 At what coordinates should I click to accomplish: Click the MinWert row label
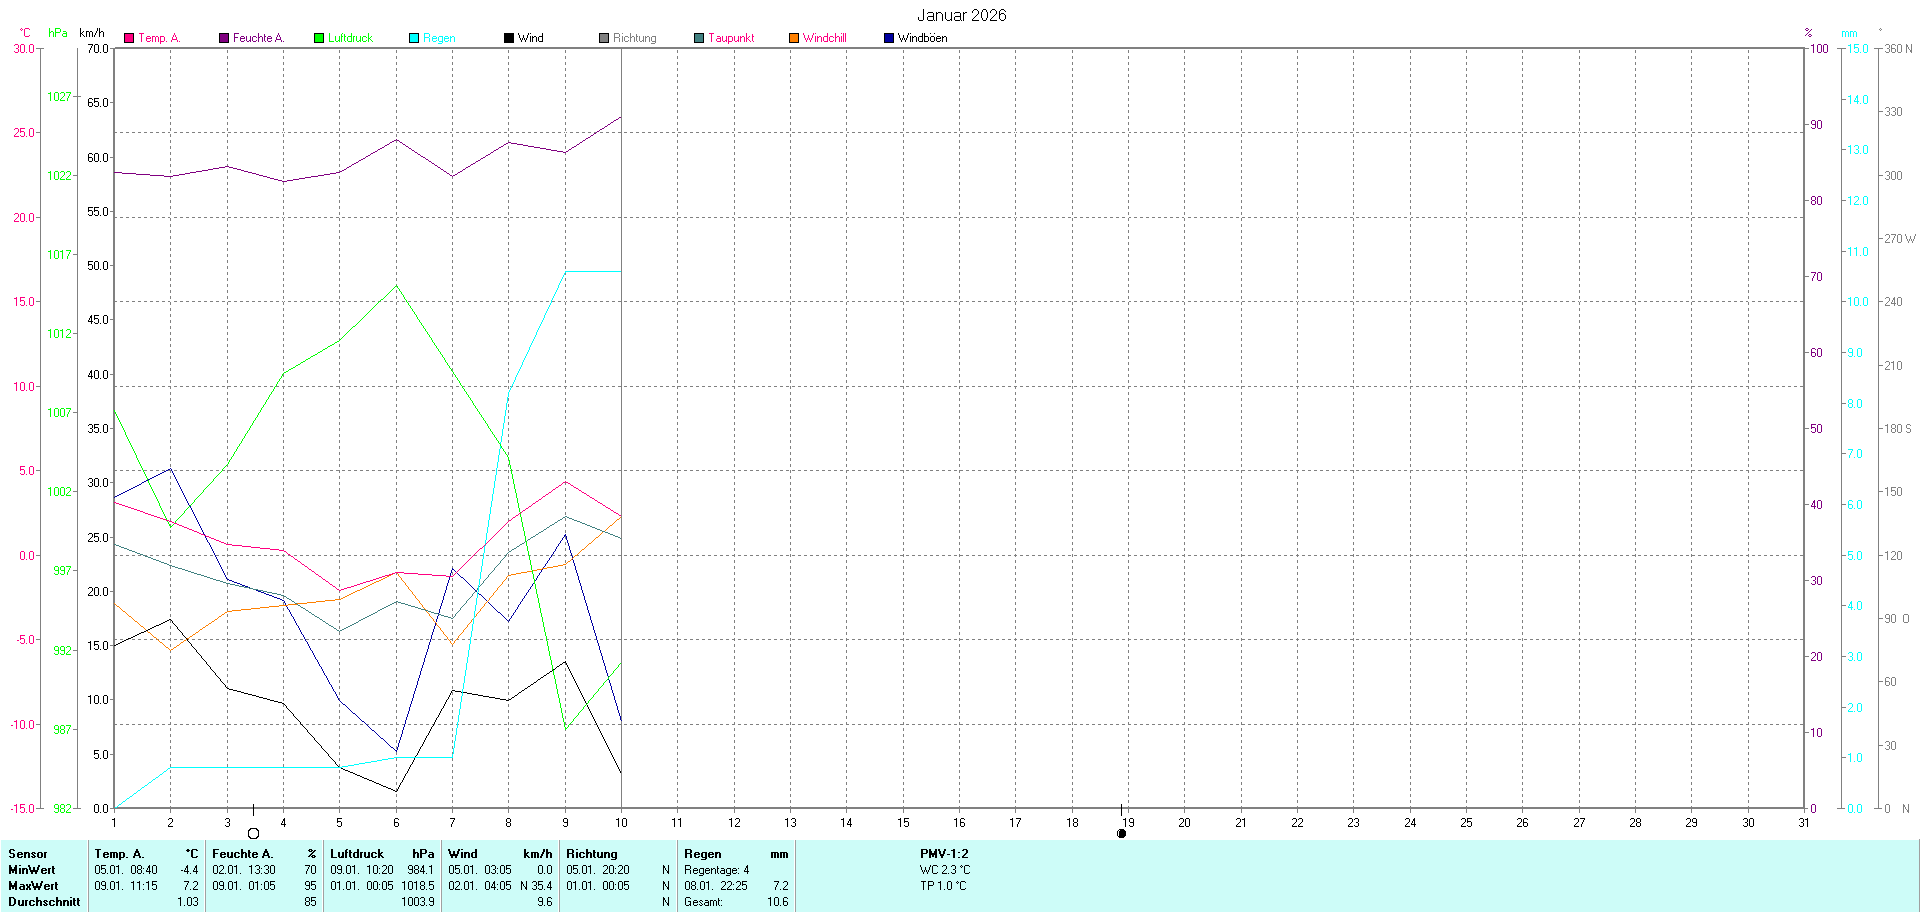click(x=32, y=870)
